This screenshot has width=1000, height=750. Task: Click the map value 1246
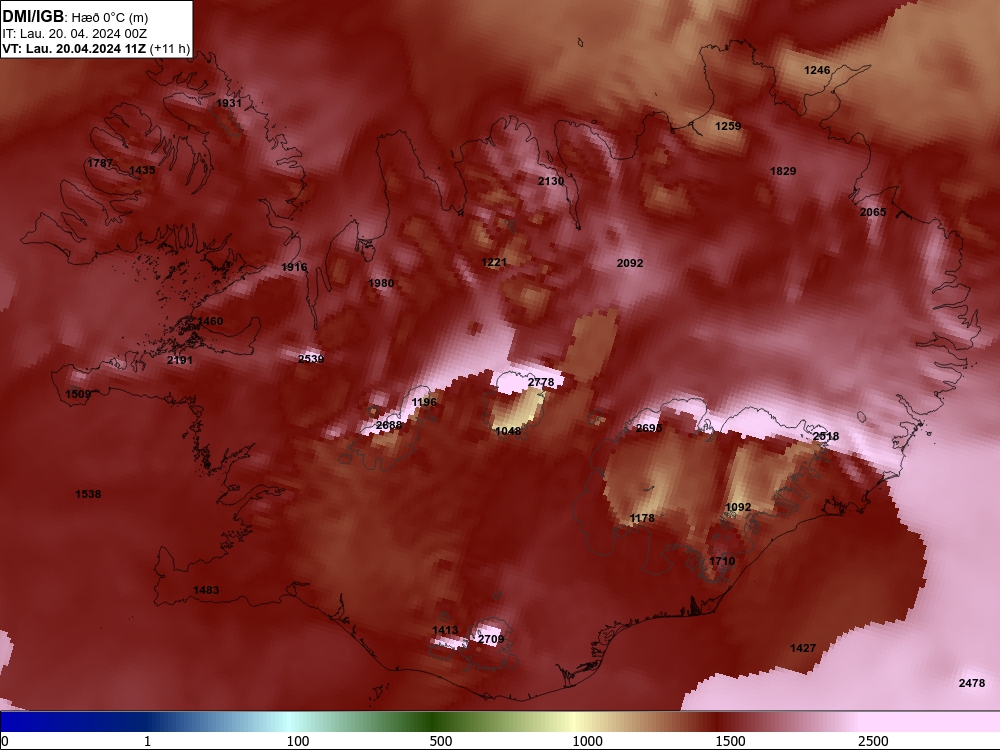click(817, 70)
